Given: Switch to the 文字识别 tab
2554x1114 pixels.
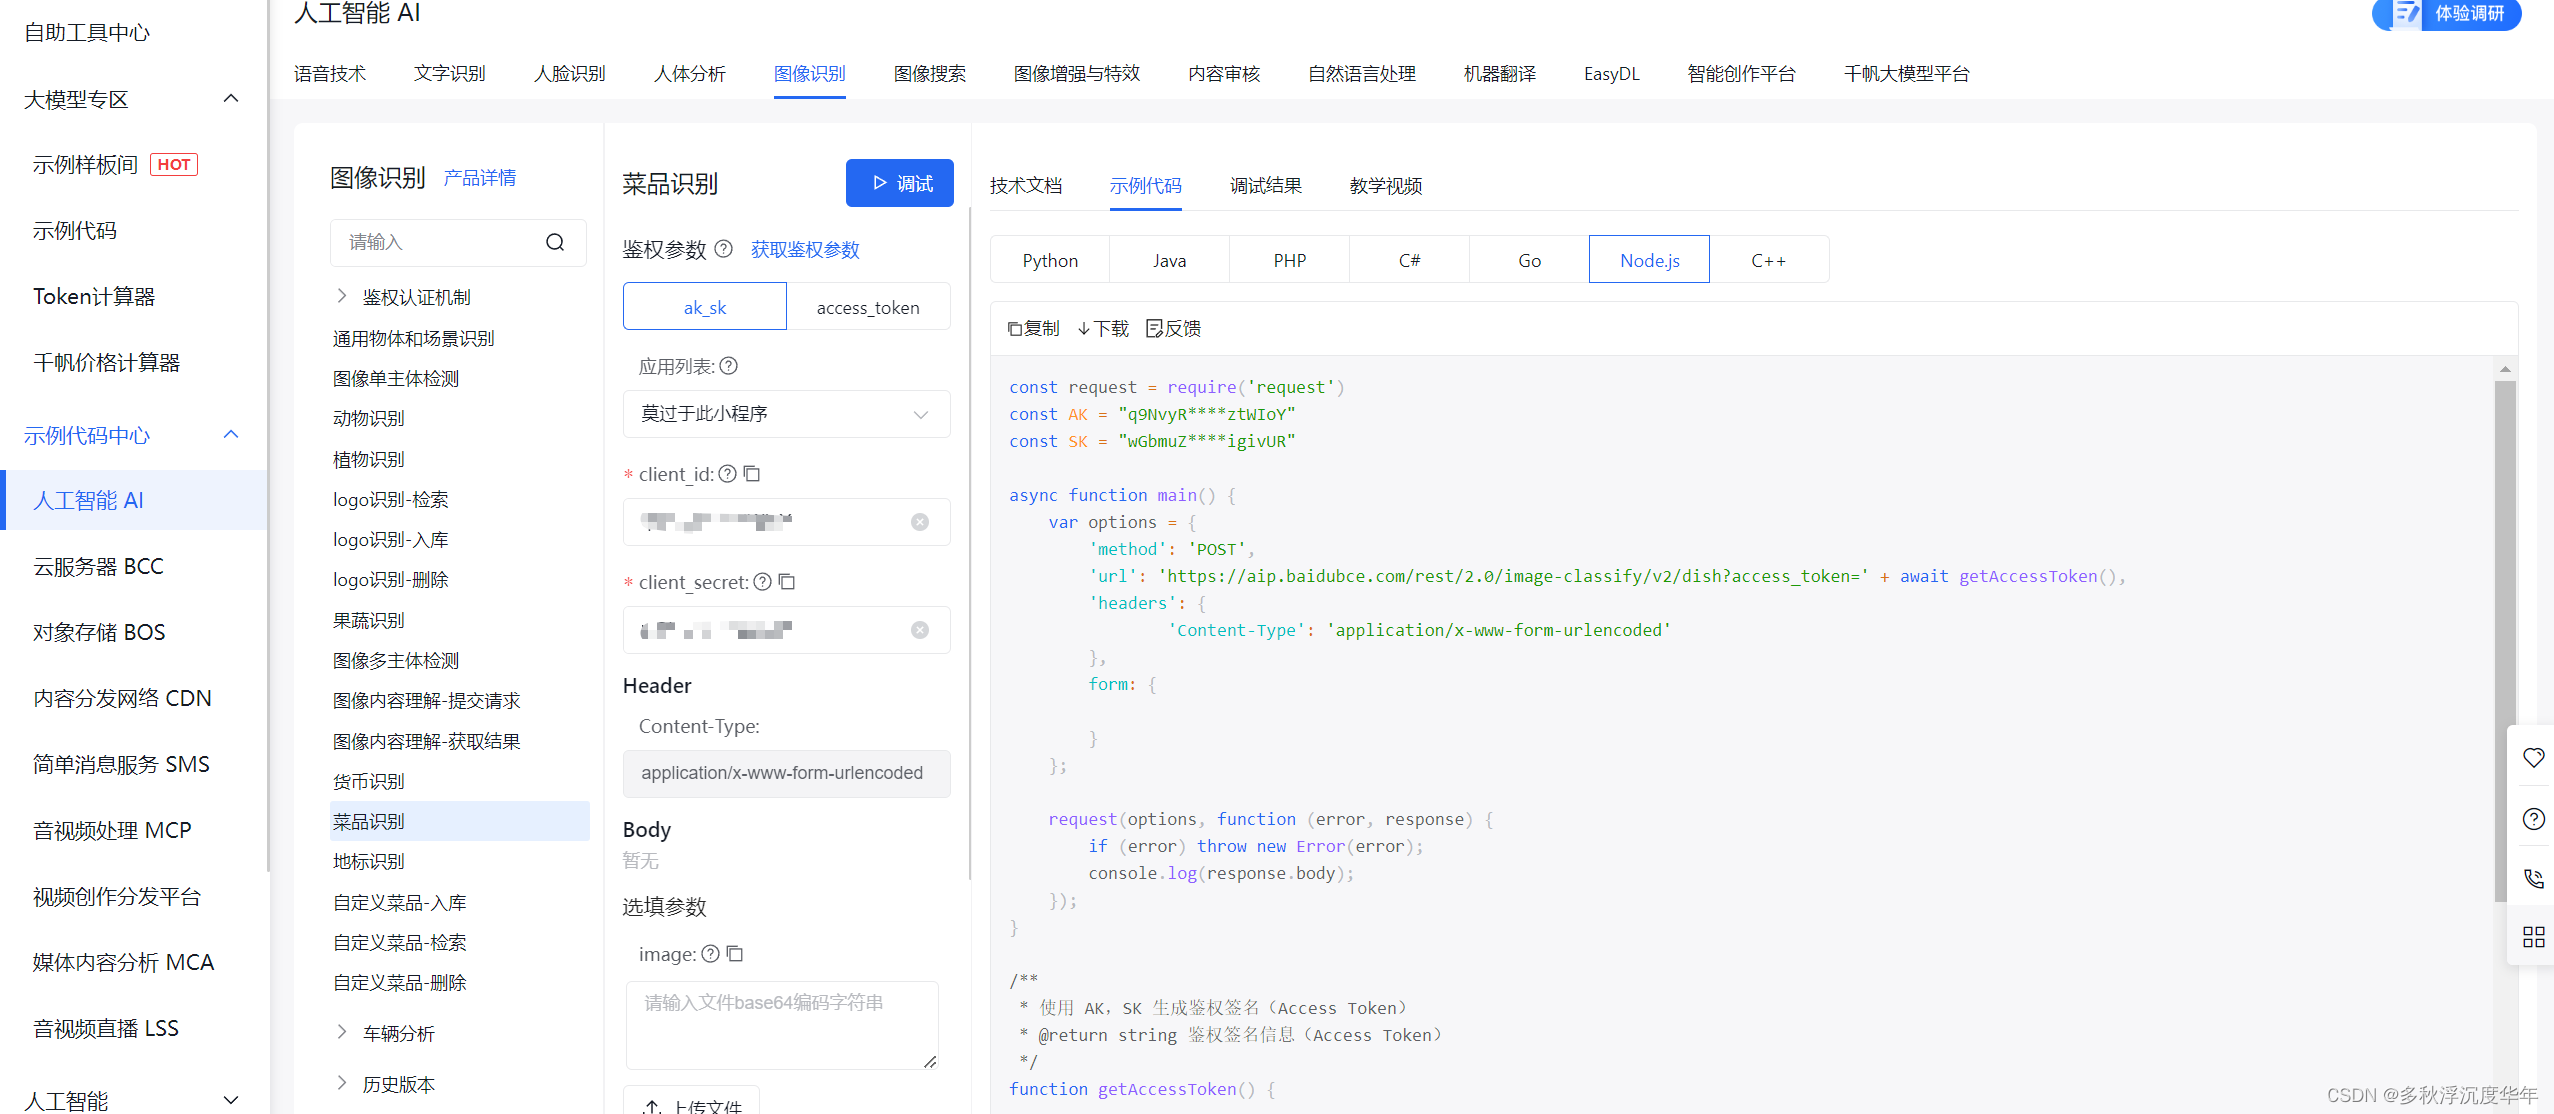Looking at the screenshot, I should pos(450,74).
